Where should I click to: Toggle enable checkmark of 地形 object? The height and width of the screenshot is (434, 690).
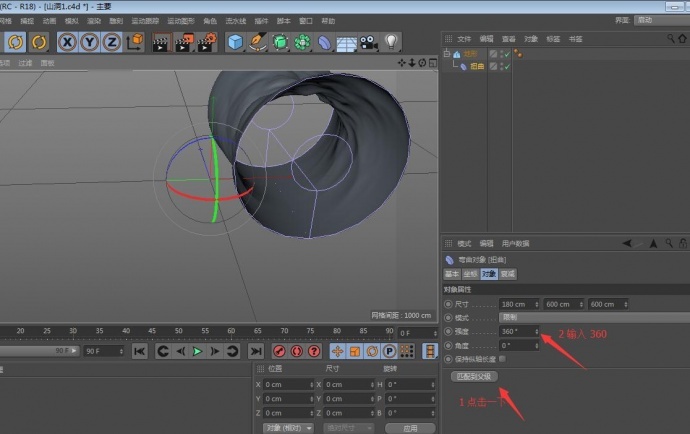pyautogui.click(x=507, y=54)
